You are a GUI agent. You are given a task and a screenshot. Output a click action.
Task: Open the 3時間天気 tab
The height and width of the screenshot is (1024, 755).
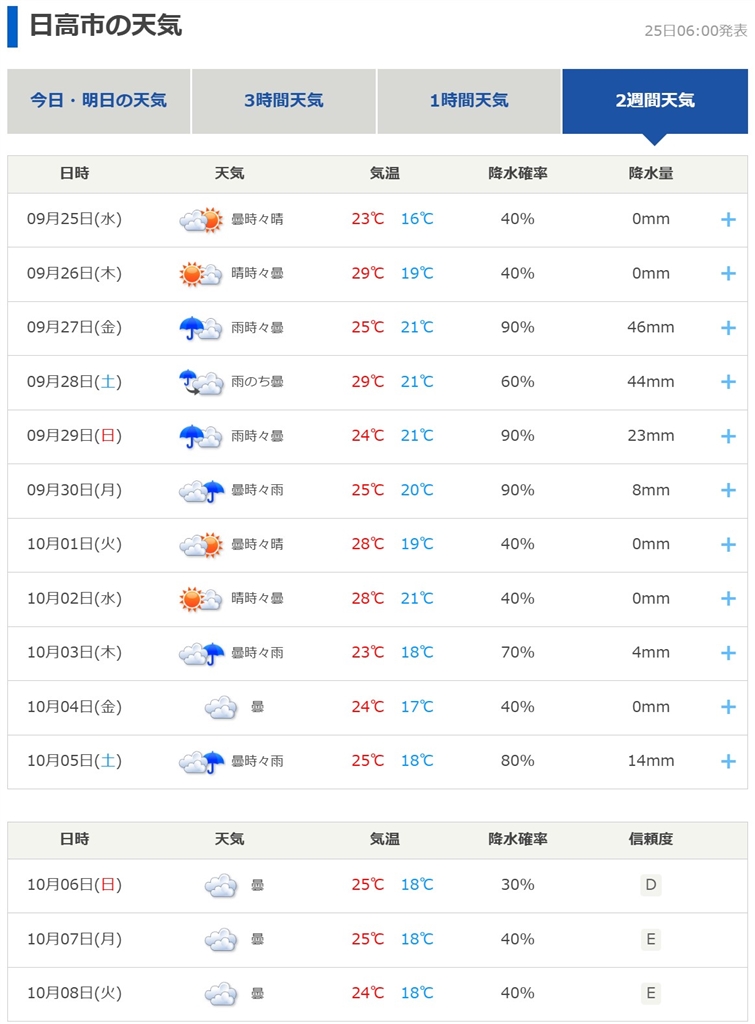pyautogui.click(x=283, y=100)
